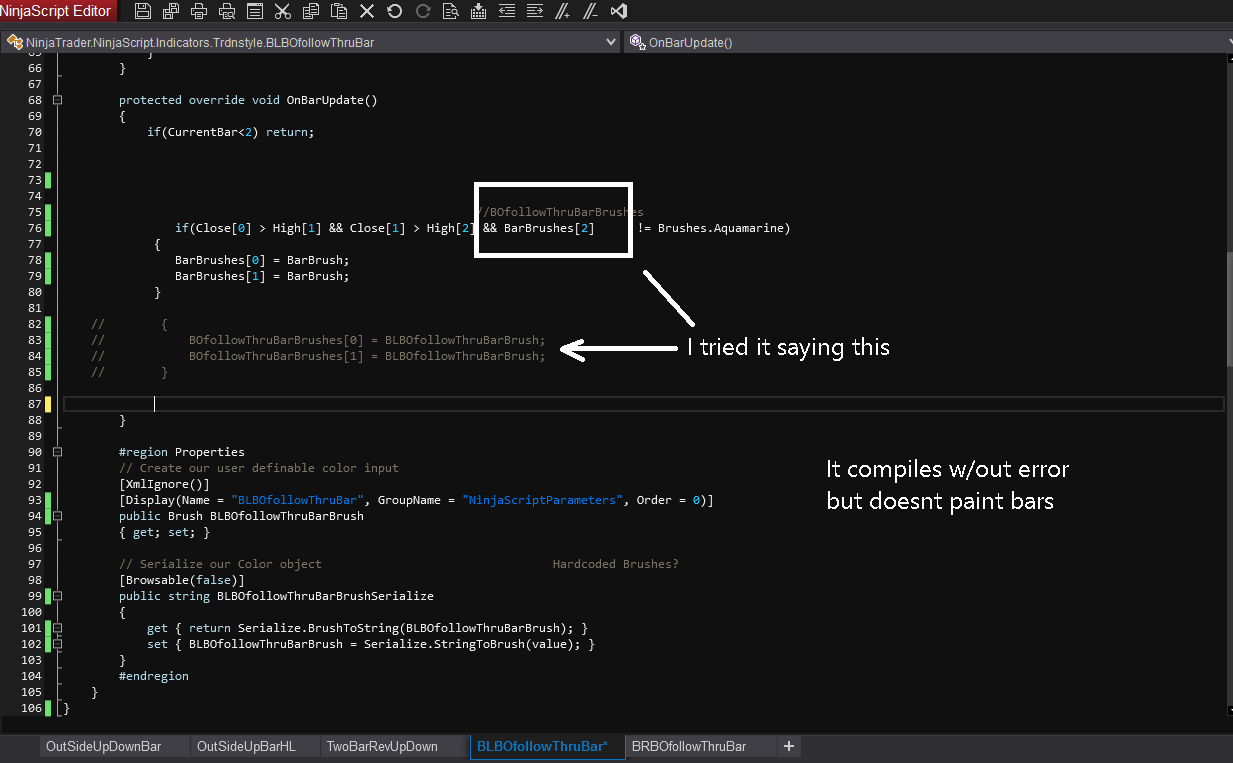The width and height of the screenshot is (1233, 763).
Task: Click the Comment selection icon
Action: (x=563, y=11)
